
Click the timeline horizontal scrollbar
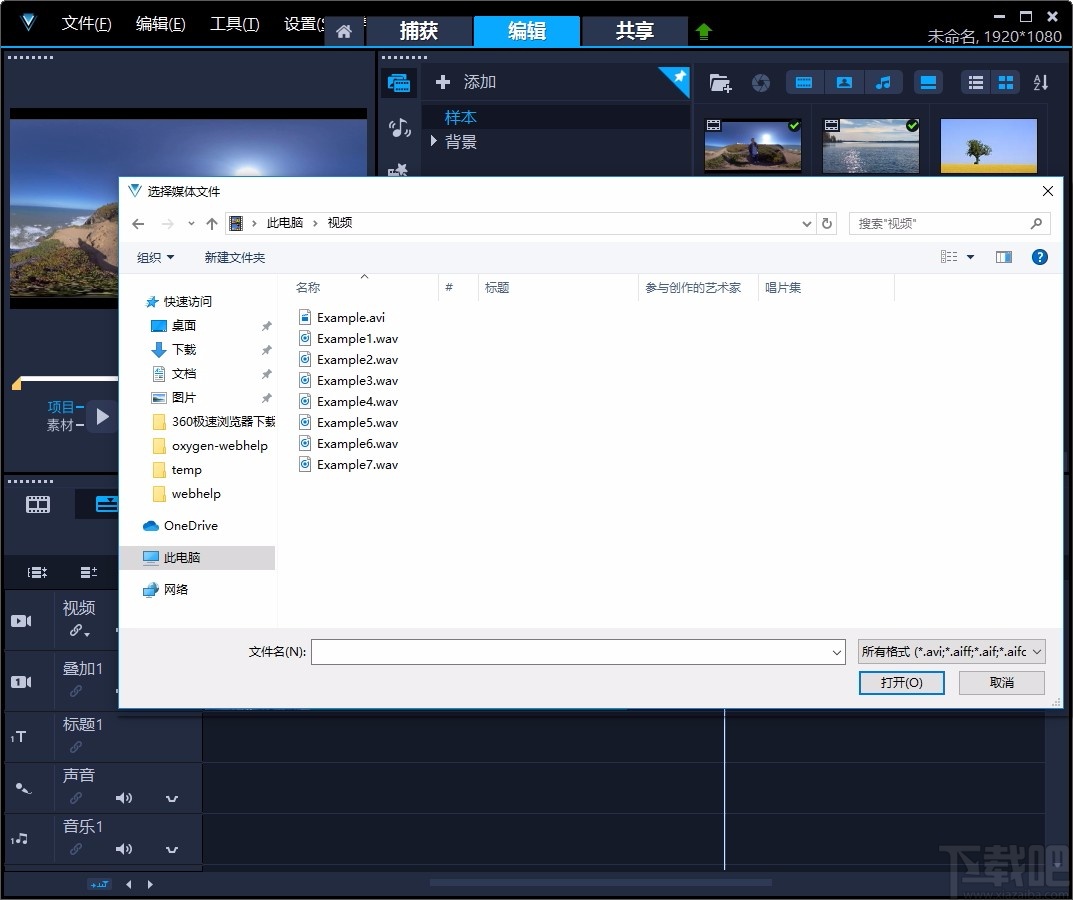tap(600, 883)
